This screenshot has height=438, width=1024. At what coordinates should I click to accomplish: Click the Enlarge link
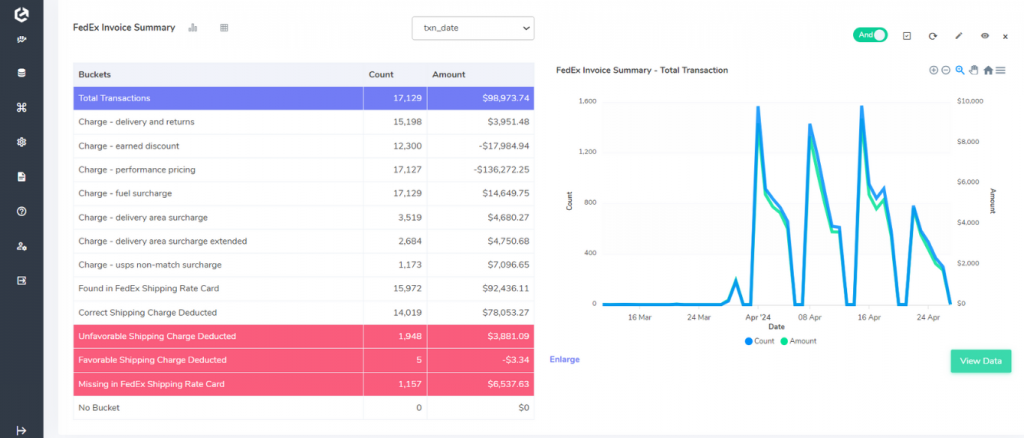(x=564, y=359)
